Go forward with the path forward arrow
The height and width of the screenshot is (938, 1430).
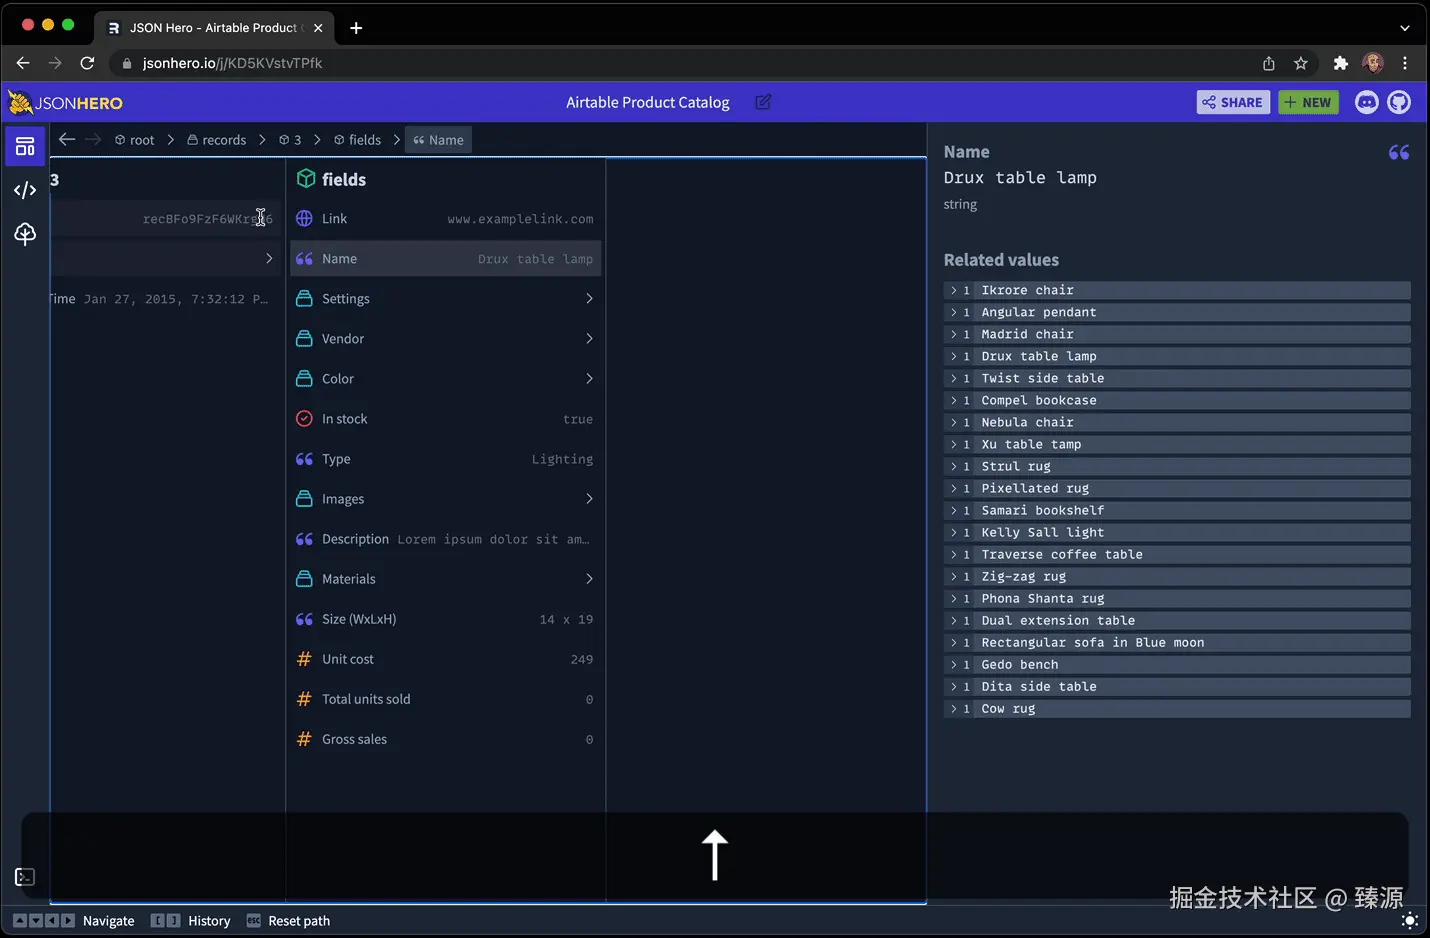click(93, 139)
